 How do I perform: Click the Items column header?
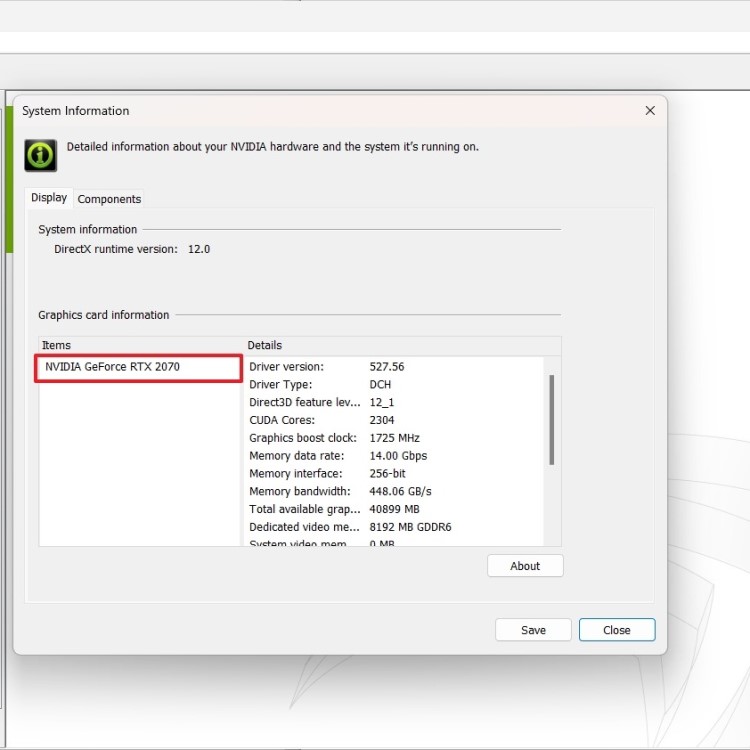click(x=140, y=345)
